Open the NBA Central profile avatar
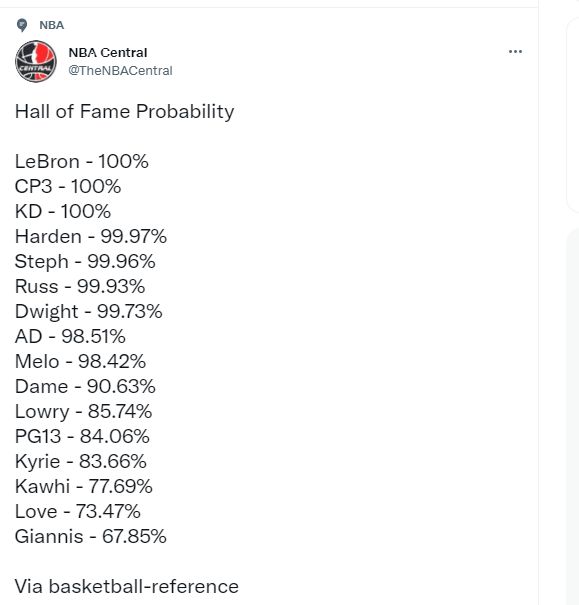Image resolution: width=579 pixels, height=605 pixels. tap(36, 61)
